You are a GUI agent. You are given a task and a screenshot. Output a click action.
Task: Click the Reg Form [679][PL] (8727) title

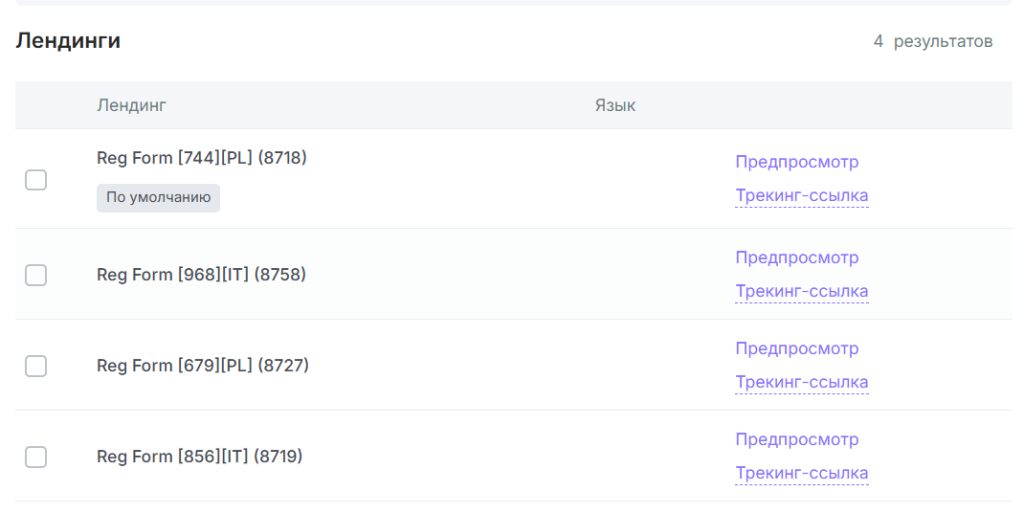(202, 366)
